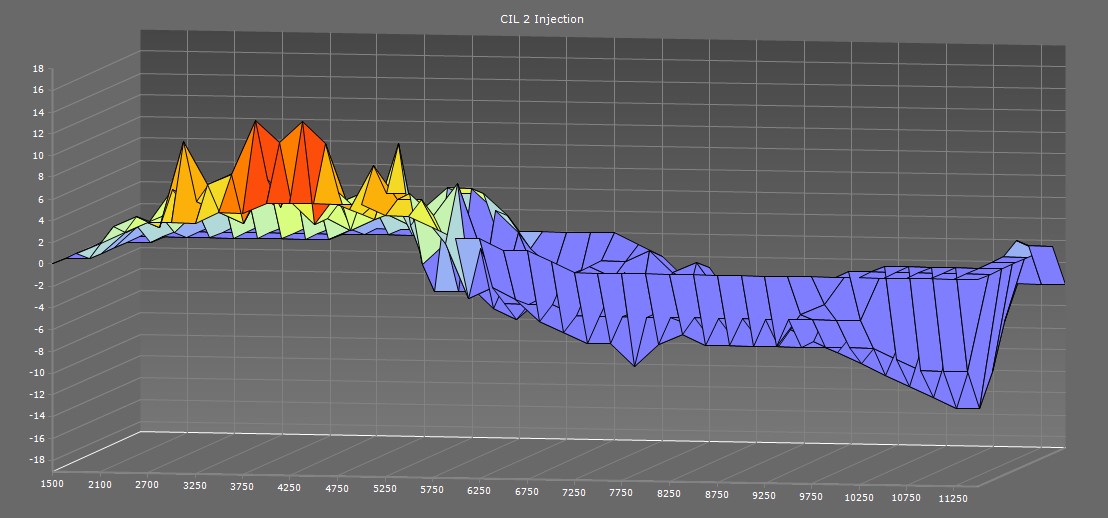Click the x-axis label 4750
1108x518 pixels.
tap(337, 488)
